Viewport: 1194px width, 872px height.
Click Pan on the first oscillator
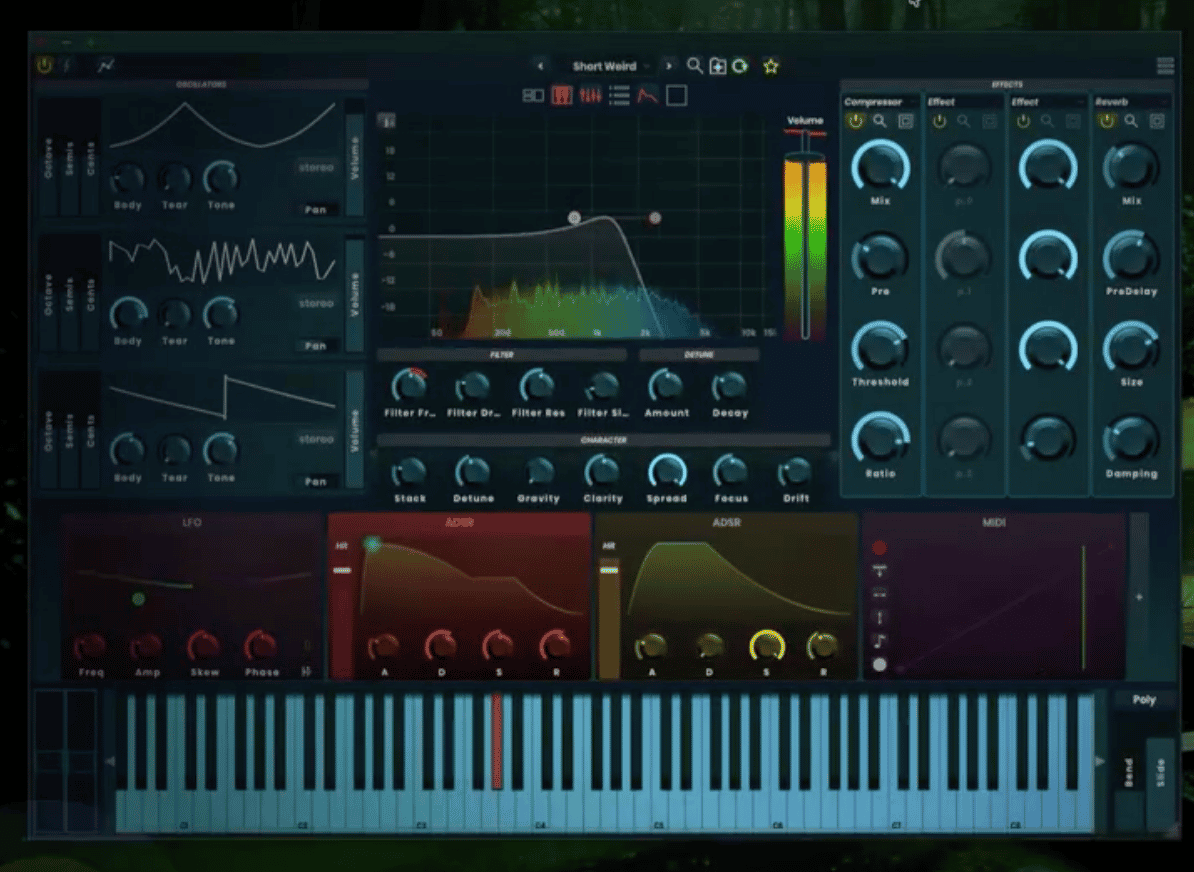(315, 209)
